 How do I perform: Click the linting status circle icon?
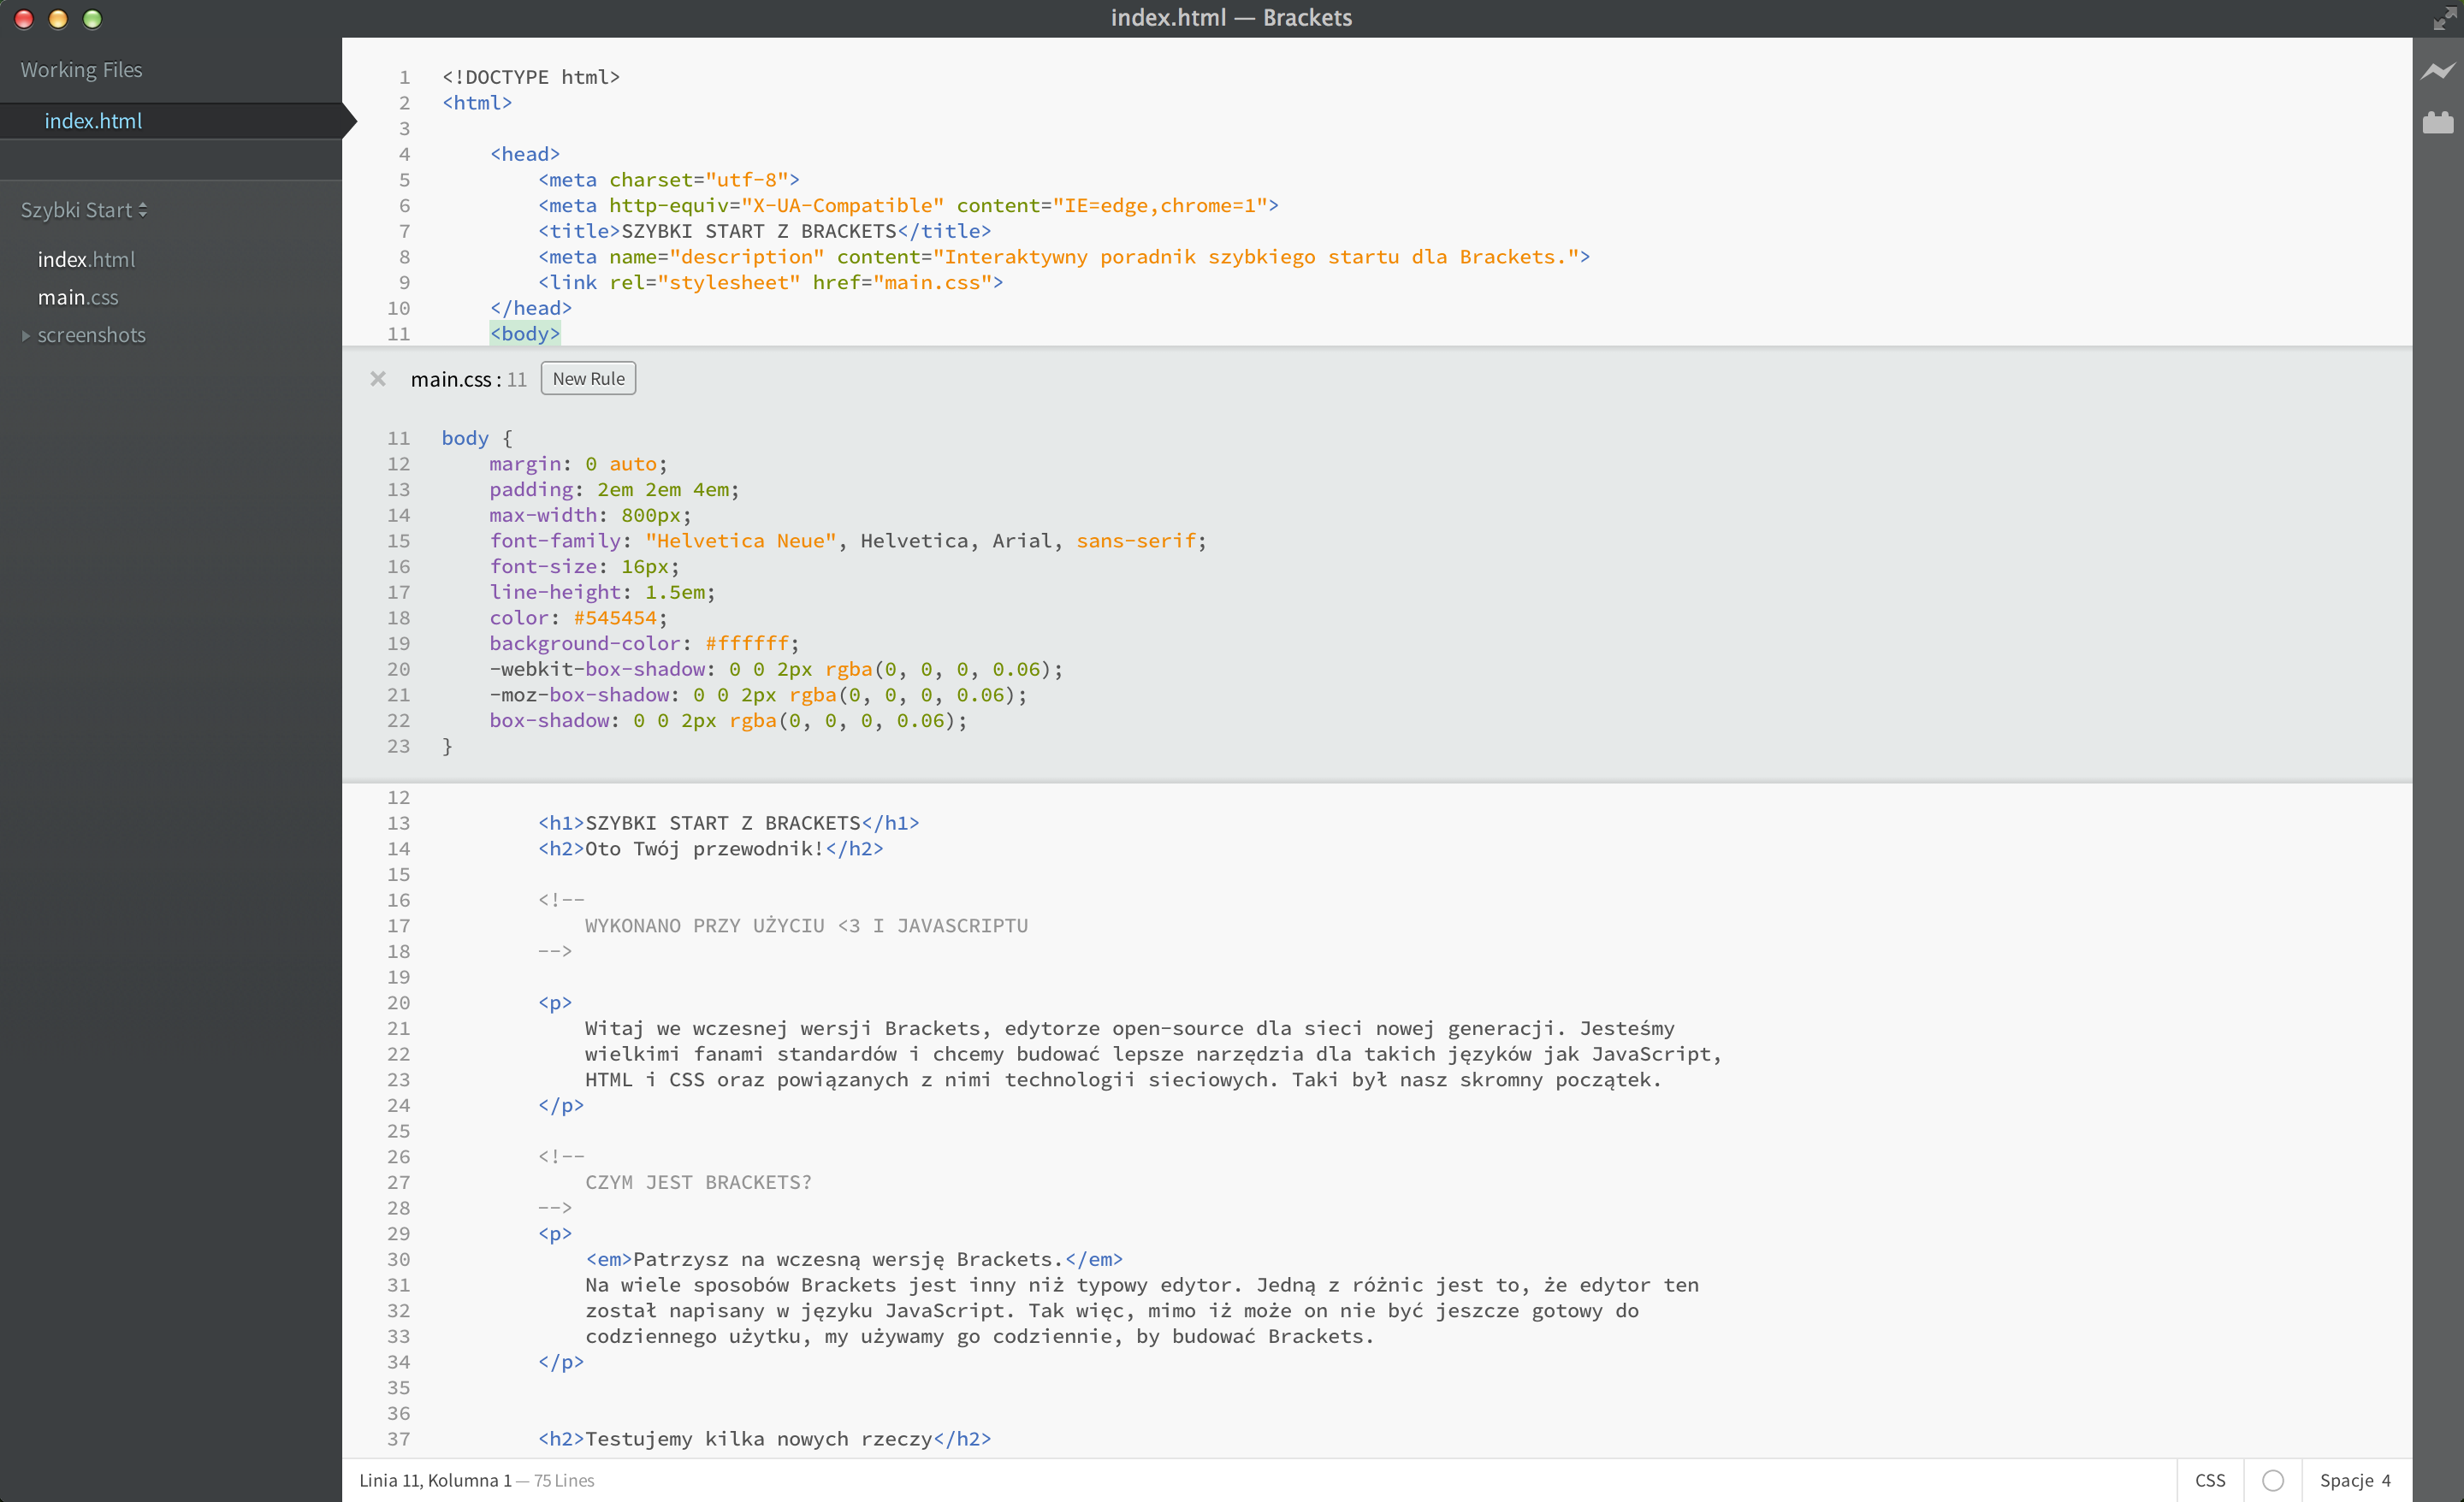2272,1480
